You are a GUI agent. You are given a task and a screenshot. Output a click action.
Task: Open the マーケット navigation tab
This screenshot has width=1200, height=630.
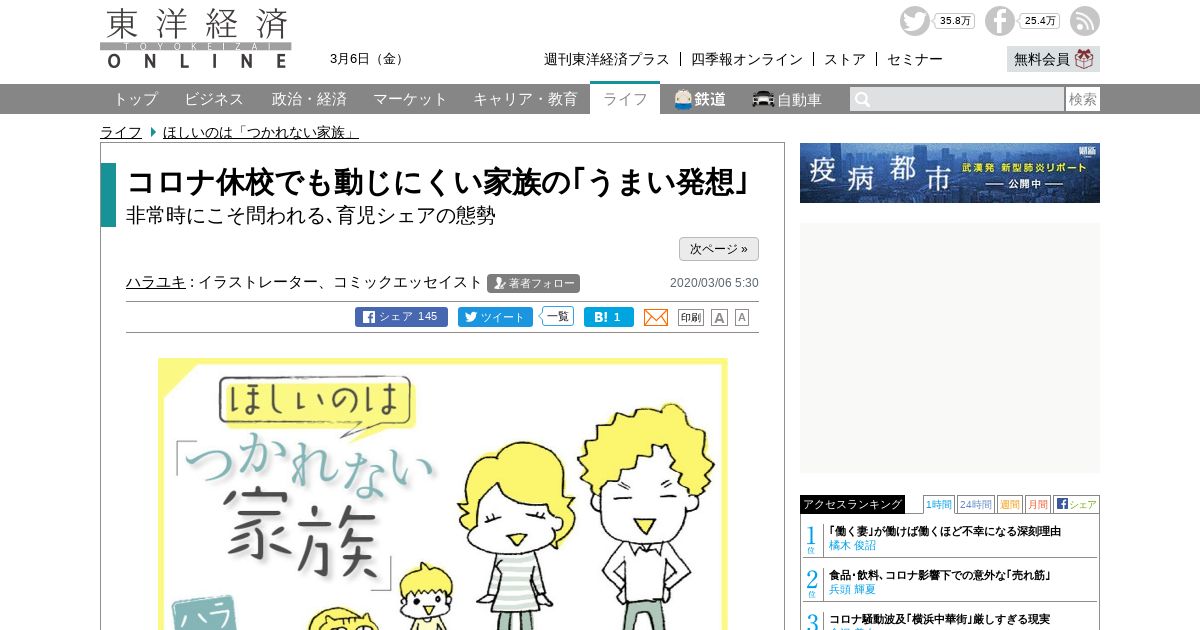coord(410,99)
